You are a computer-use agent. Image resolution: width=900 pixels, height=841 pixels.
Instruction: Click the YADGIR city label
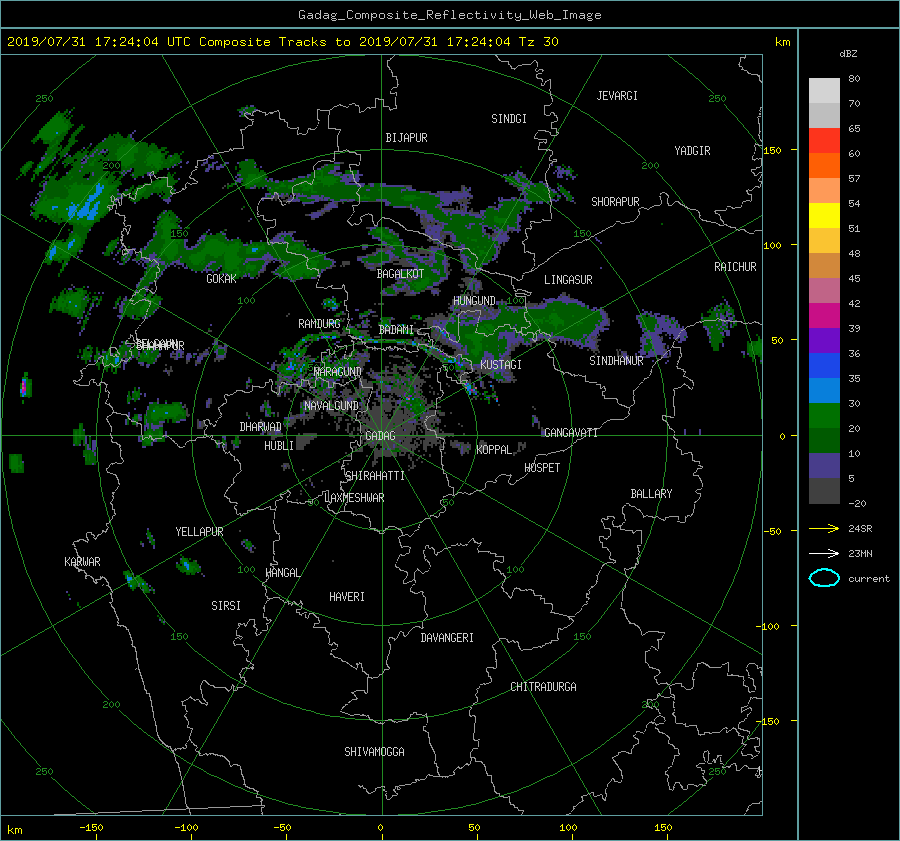point(692,151)
